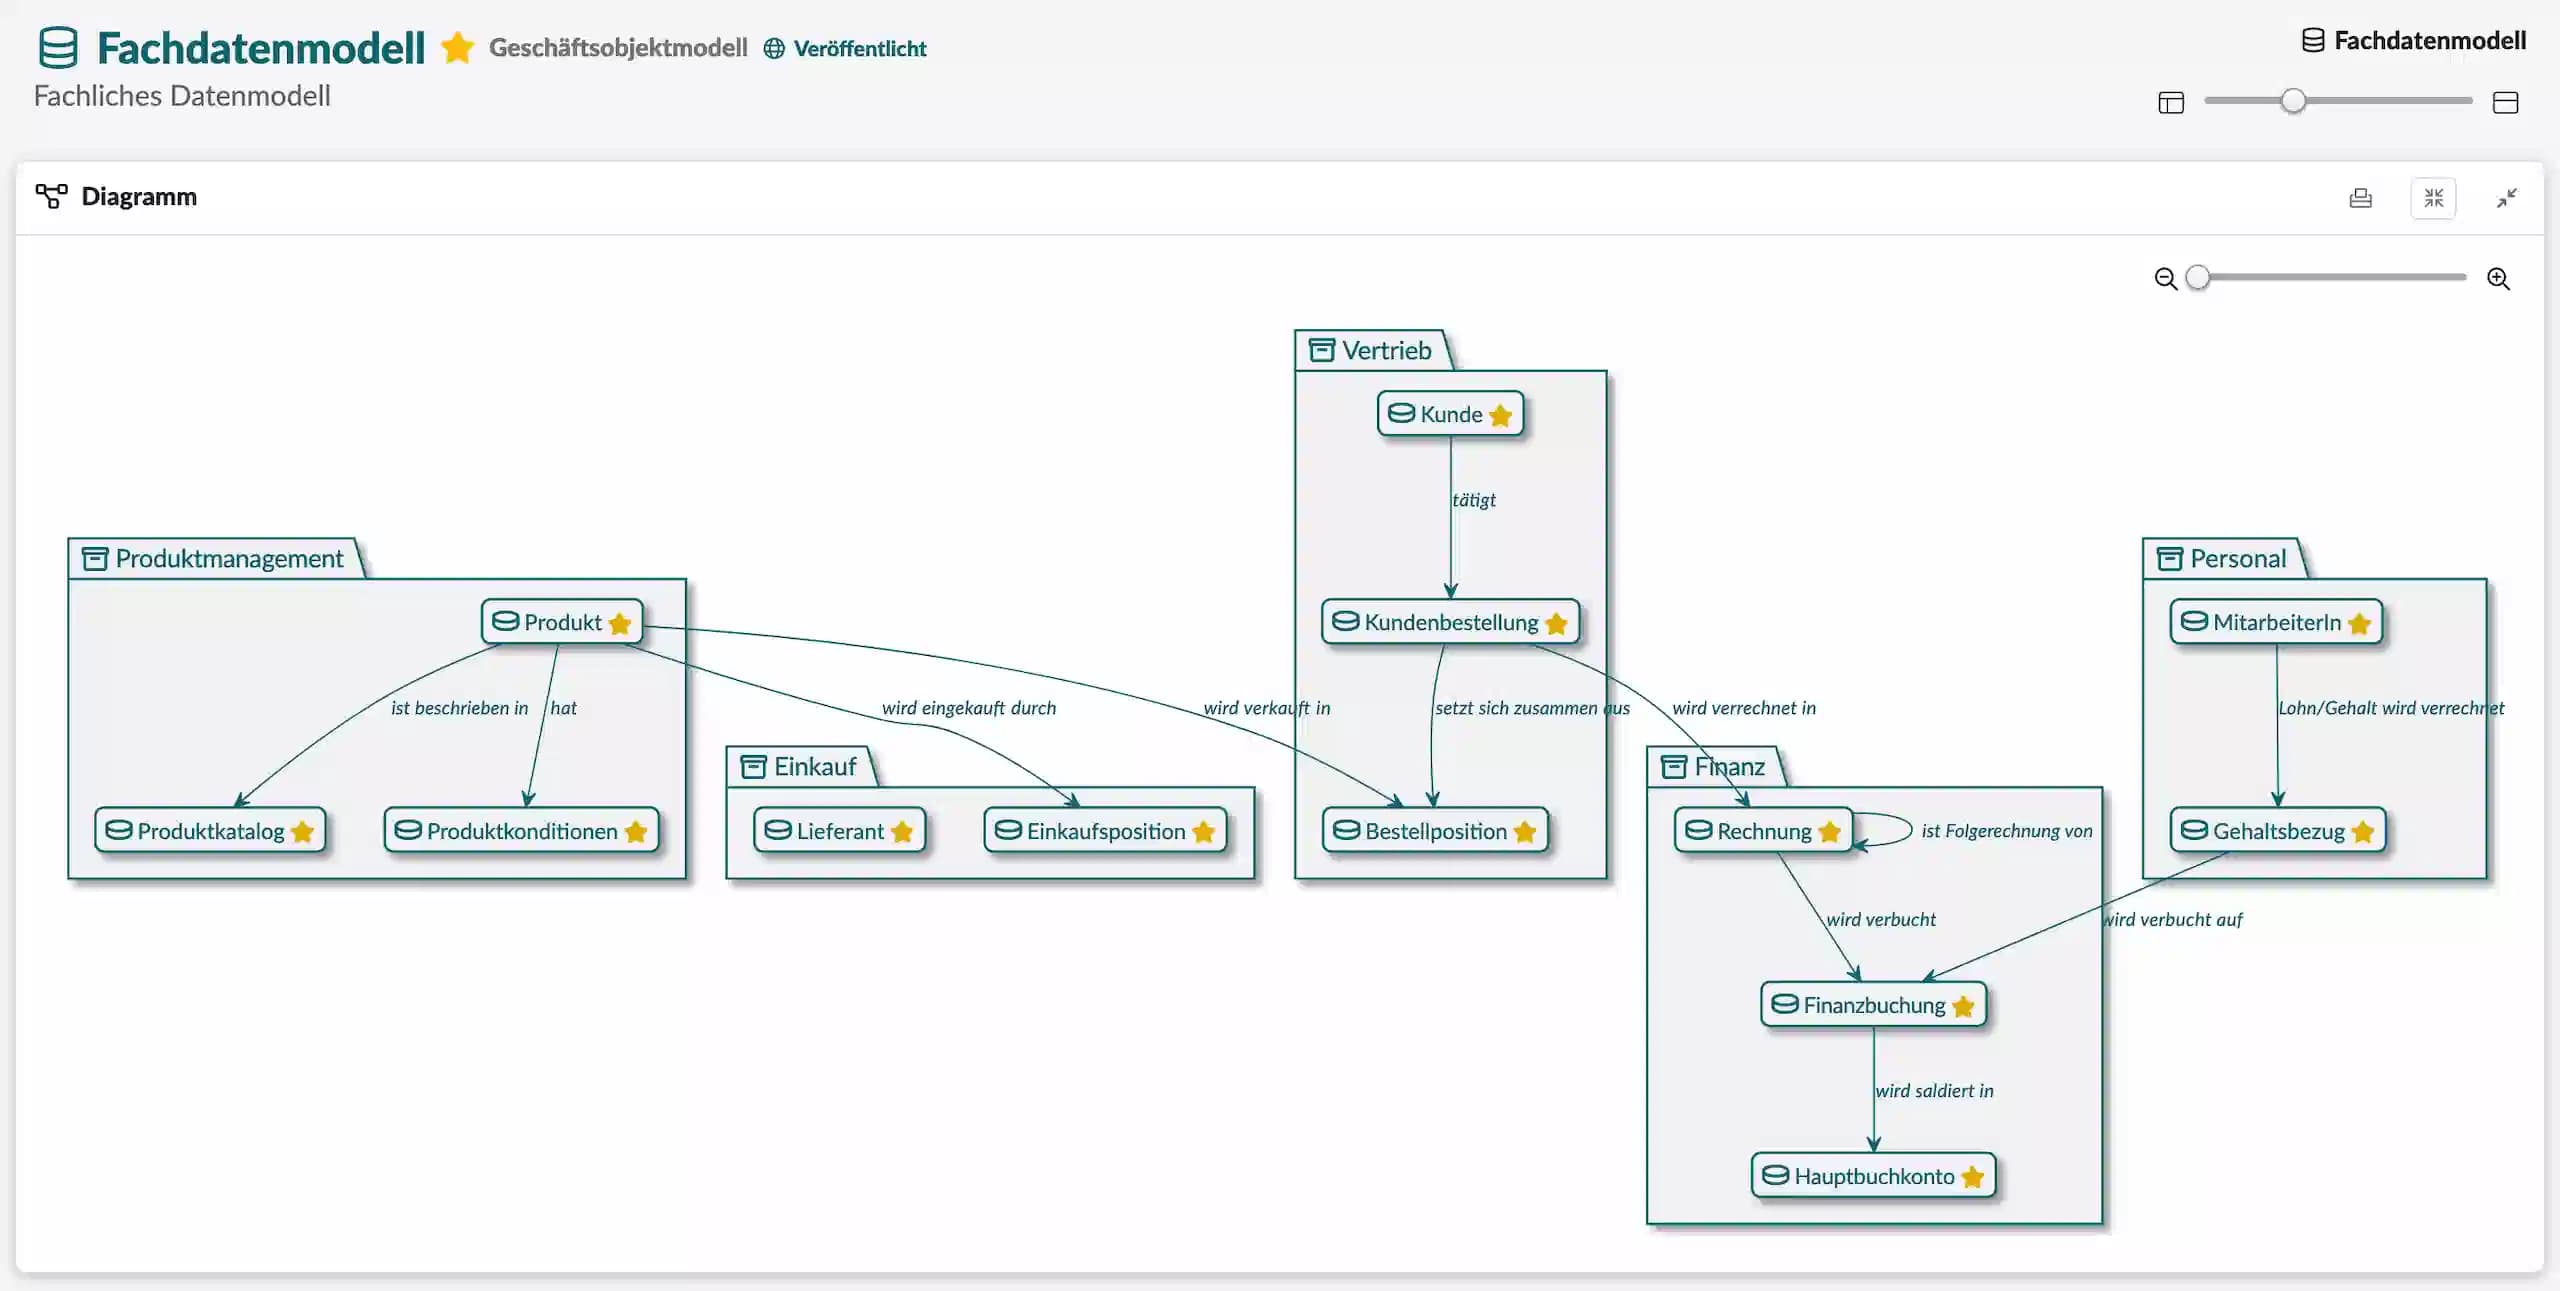Open the Produkt business object node
The image size is (2560, 1291).
point(562,622)
